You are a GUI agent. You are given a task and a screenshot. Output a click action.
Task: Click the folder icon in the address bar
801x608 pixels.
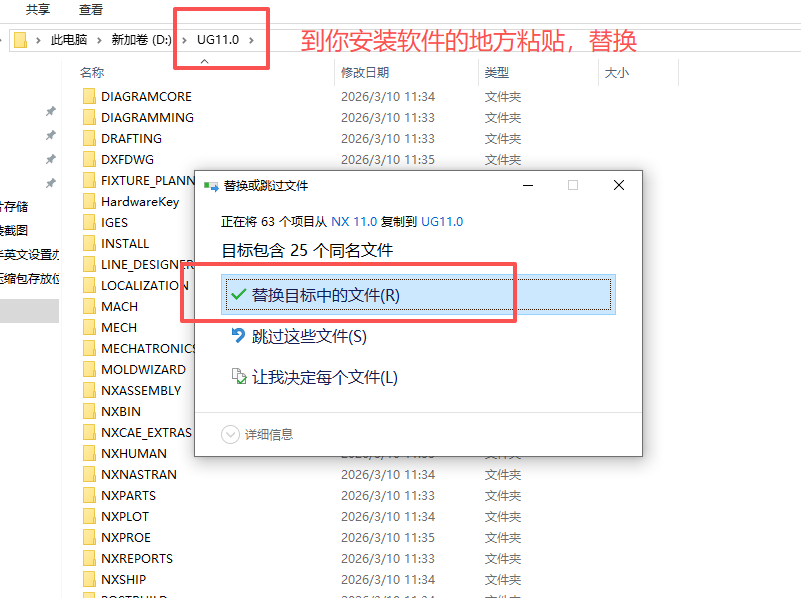pyautogui.click(x=18, y=38)
